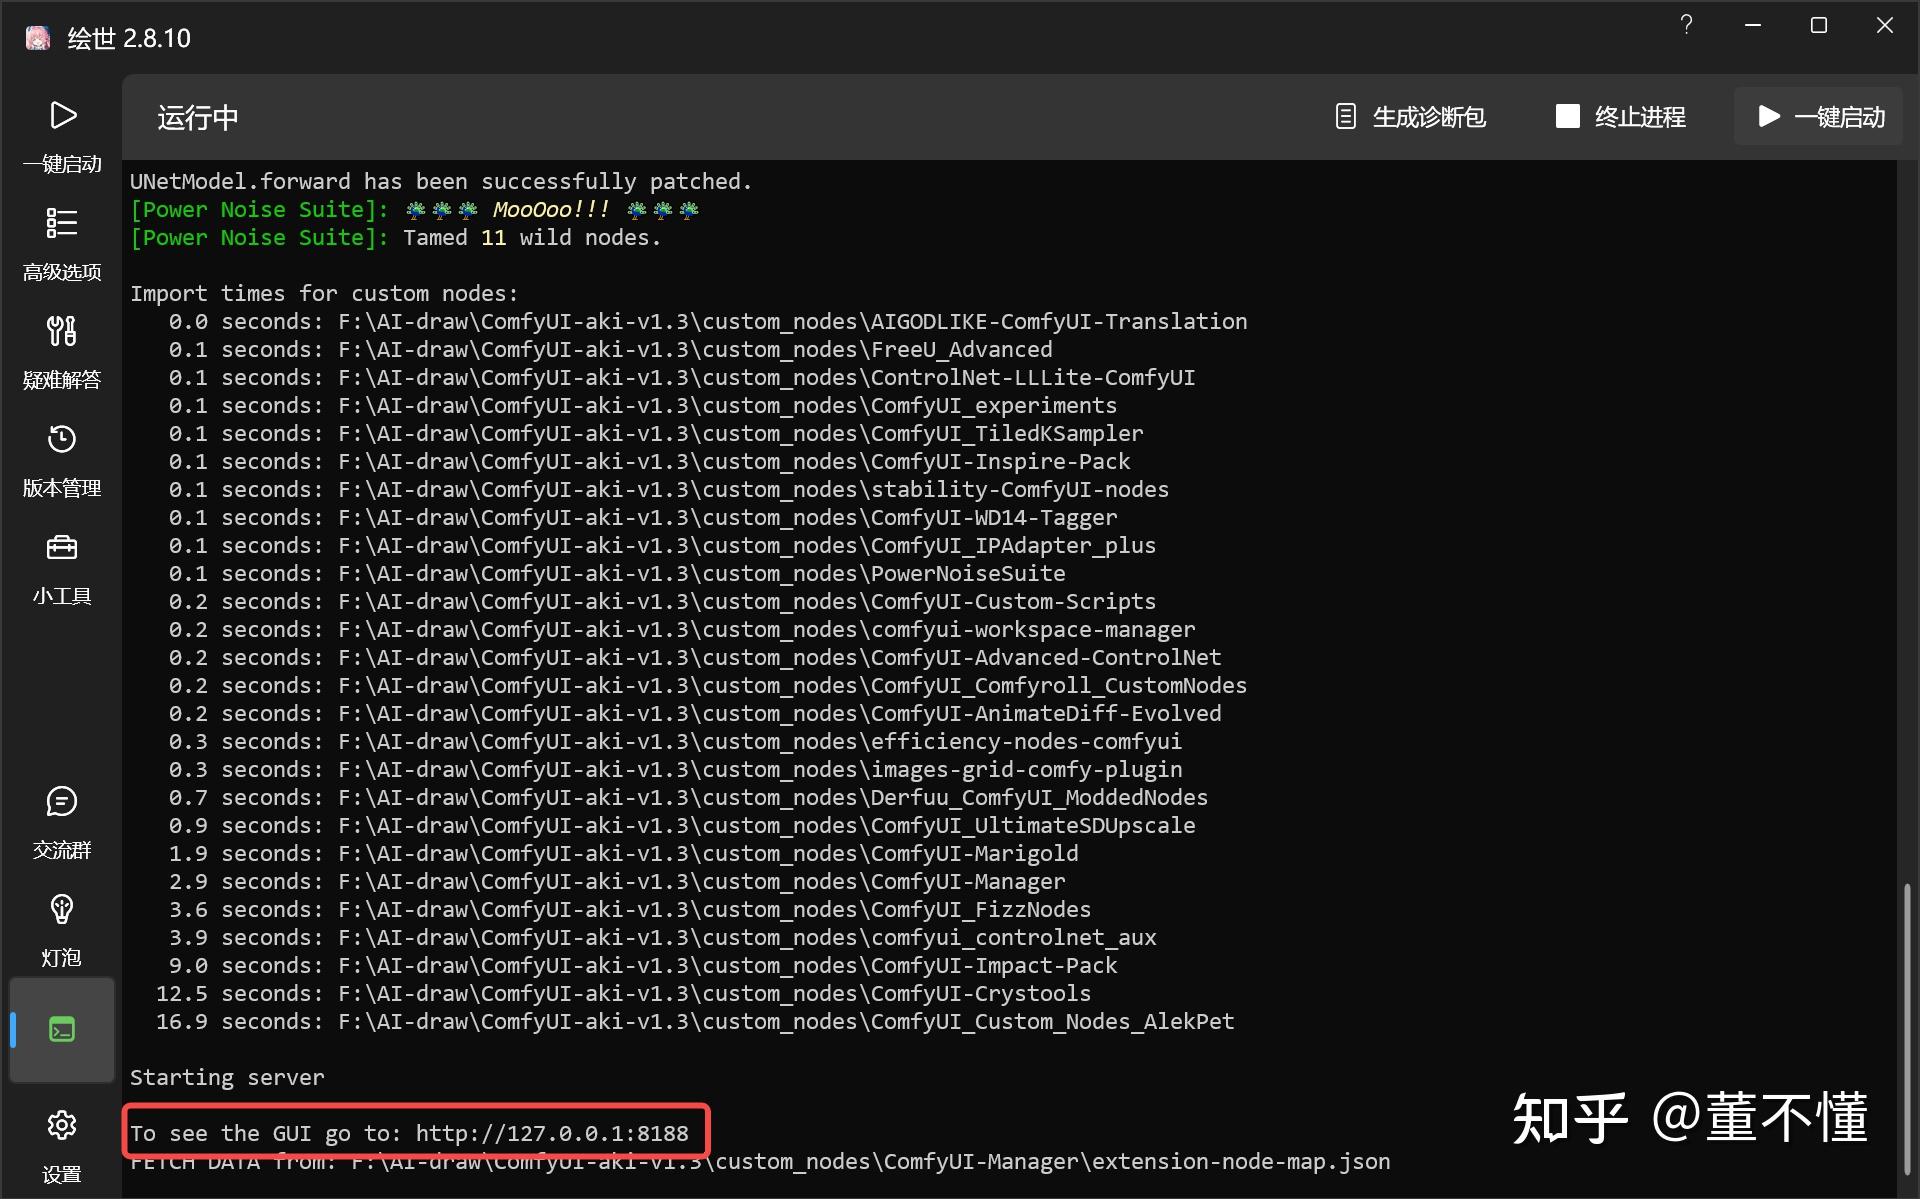Maximize the 绘世 launcher window
This screenshot has height=1199, width=1920.
click(1818, 25)
